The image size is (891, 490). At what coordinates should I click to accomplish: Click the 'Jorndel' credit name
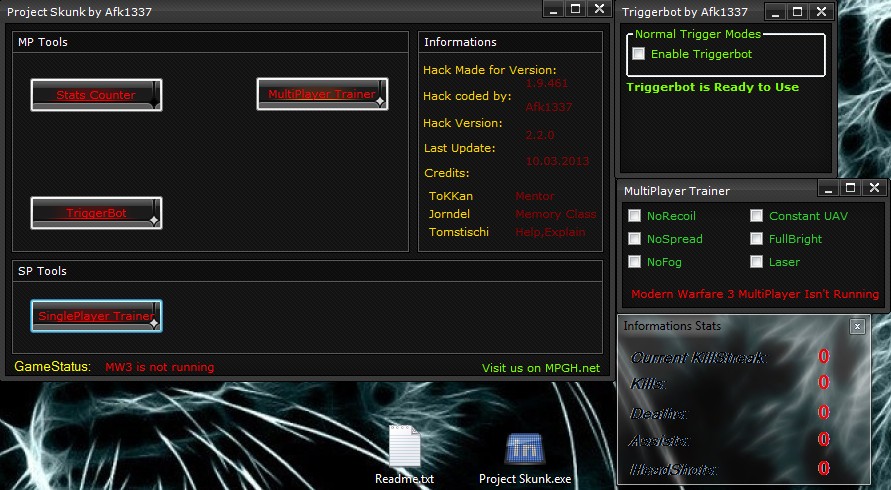[449, 214]
